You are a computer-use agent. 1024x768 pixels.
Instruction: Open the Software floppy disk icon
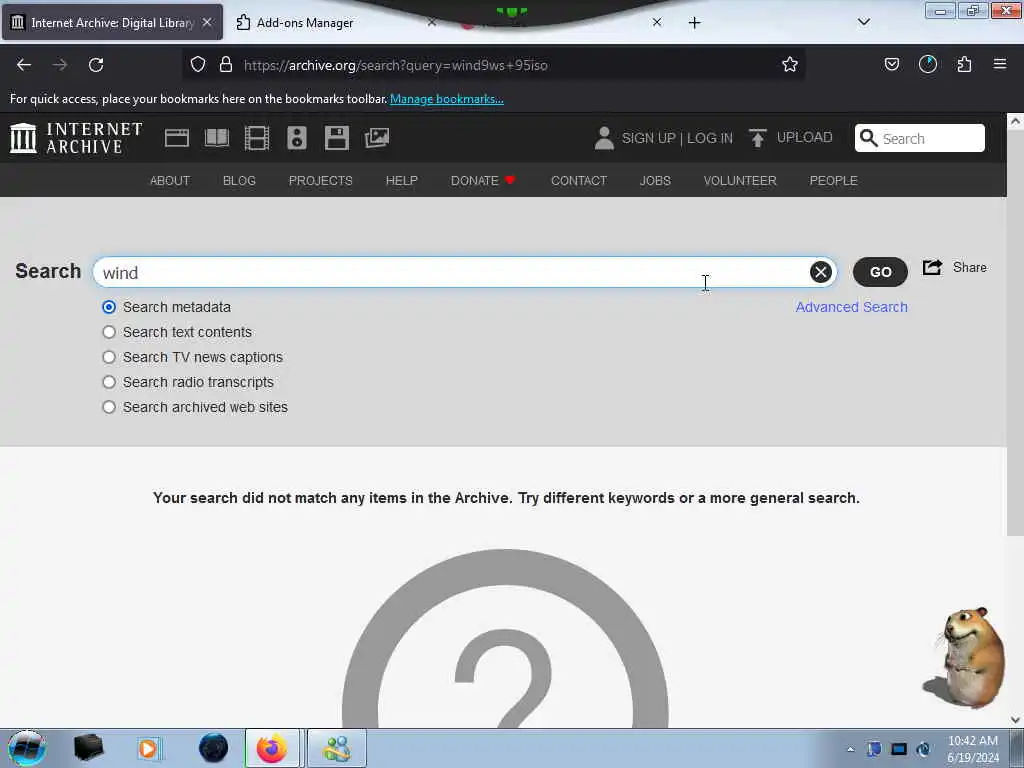tap(337, 138)
